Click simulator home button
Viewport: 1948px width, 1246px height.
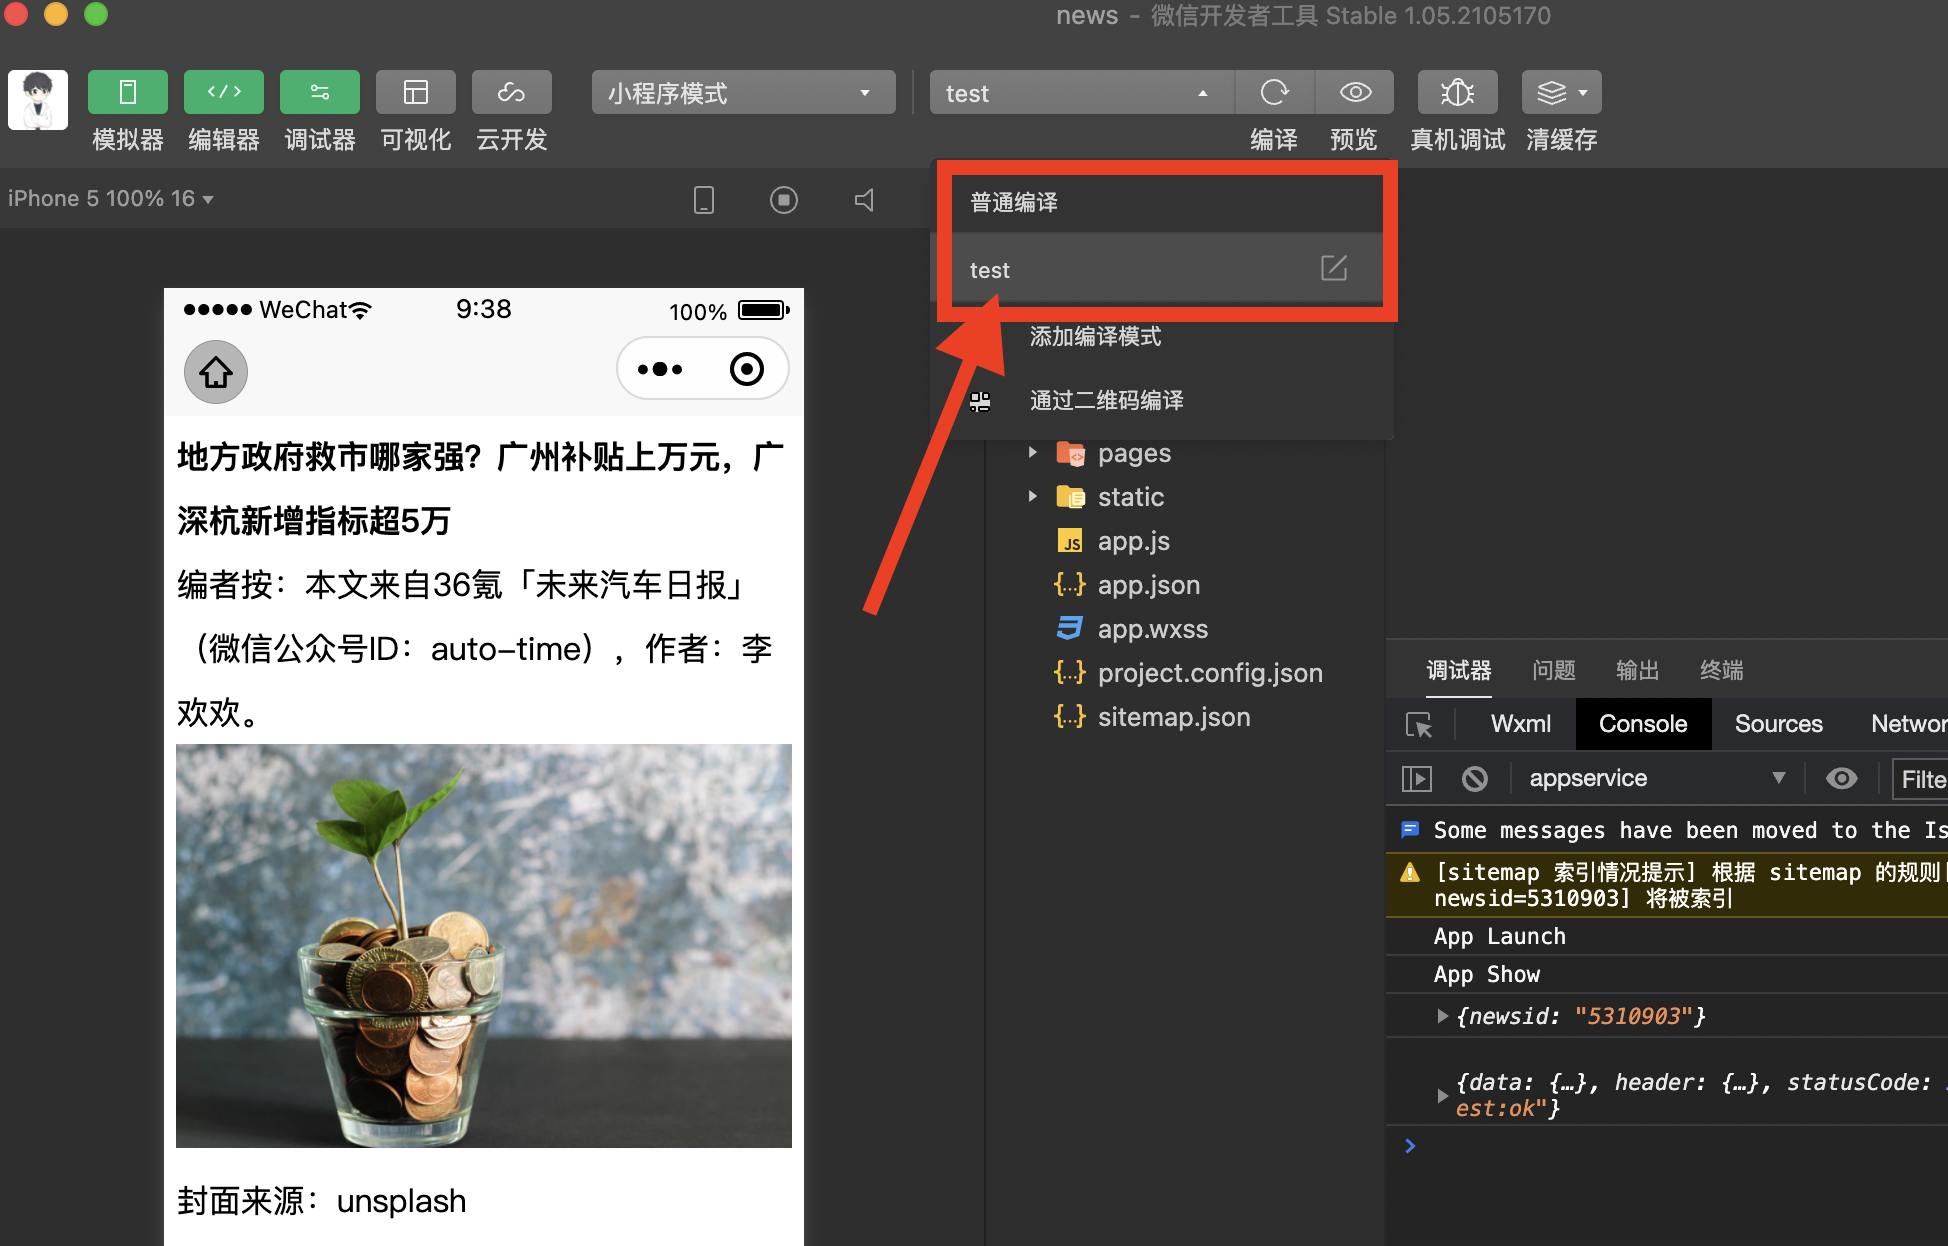tap(216, 372)
